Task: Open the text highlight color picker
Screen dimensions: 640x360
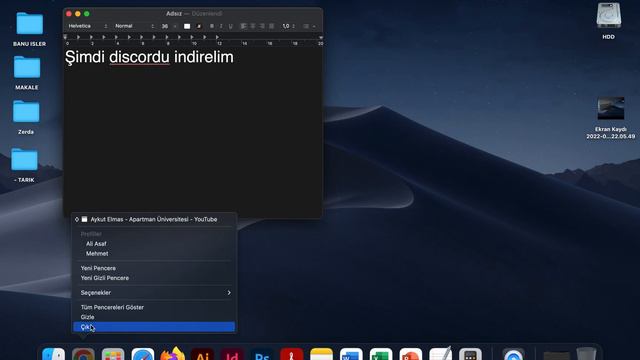Action: point(199,26)
